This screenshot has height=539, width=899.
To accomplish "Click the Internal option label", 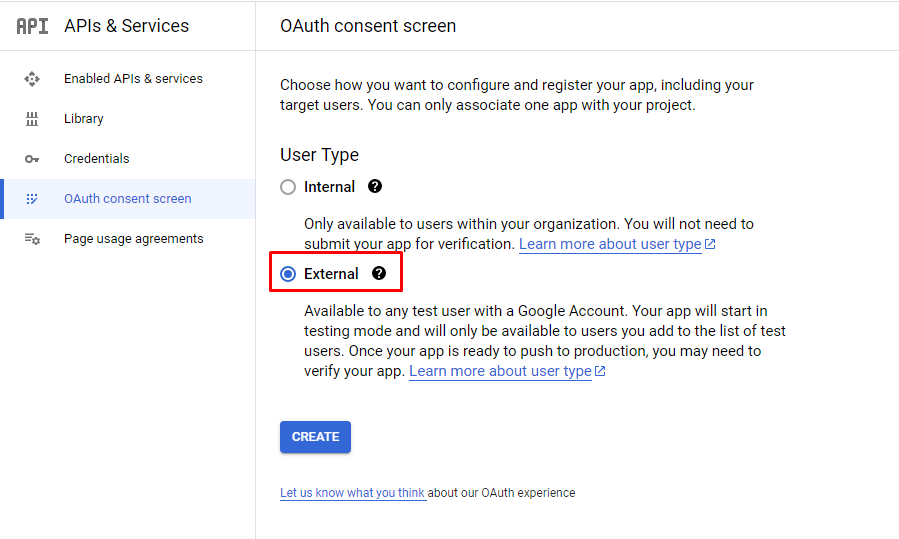I will coord(330,187).
